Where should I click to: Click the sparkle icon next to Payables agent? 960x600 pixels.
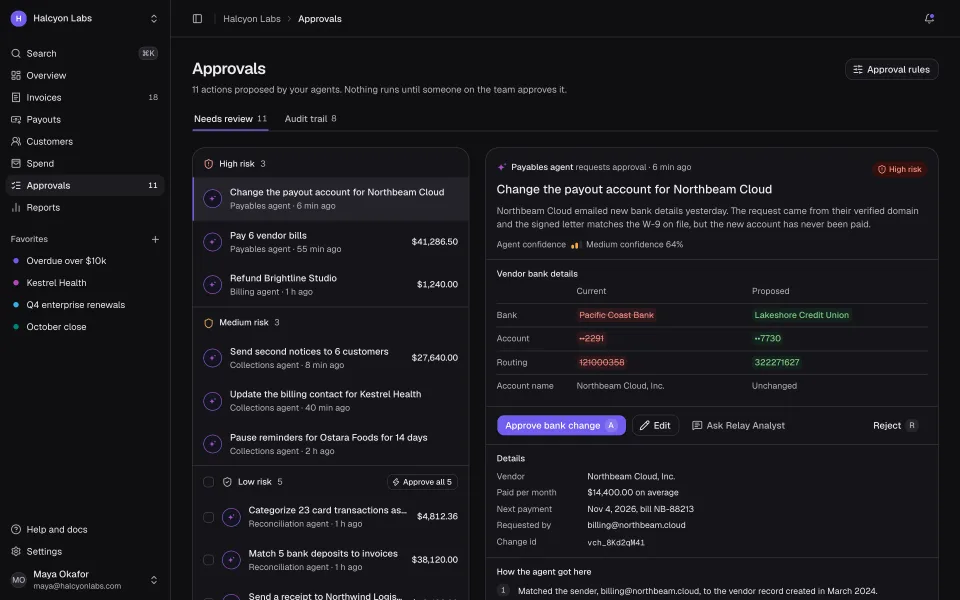(501, 167)
